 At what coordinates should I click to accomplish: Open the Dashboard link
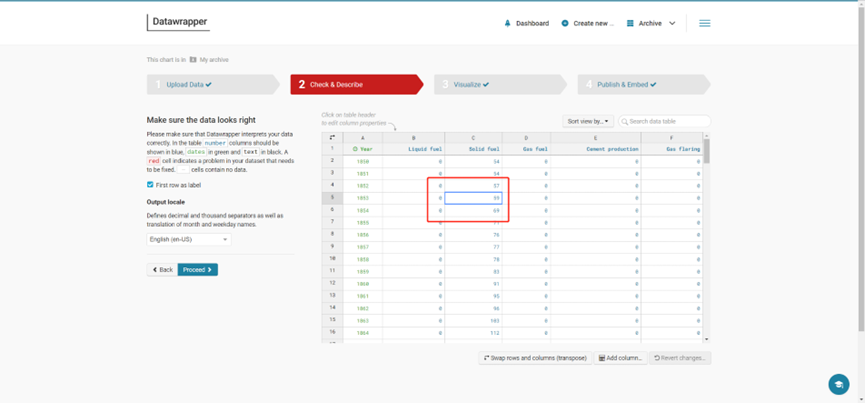tap(532, 24)
